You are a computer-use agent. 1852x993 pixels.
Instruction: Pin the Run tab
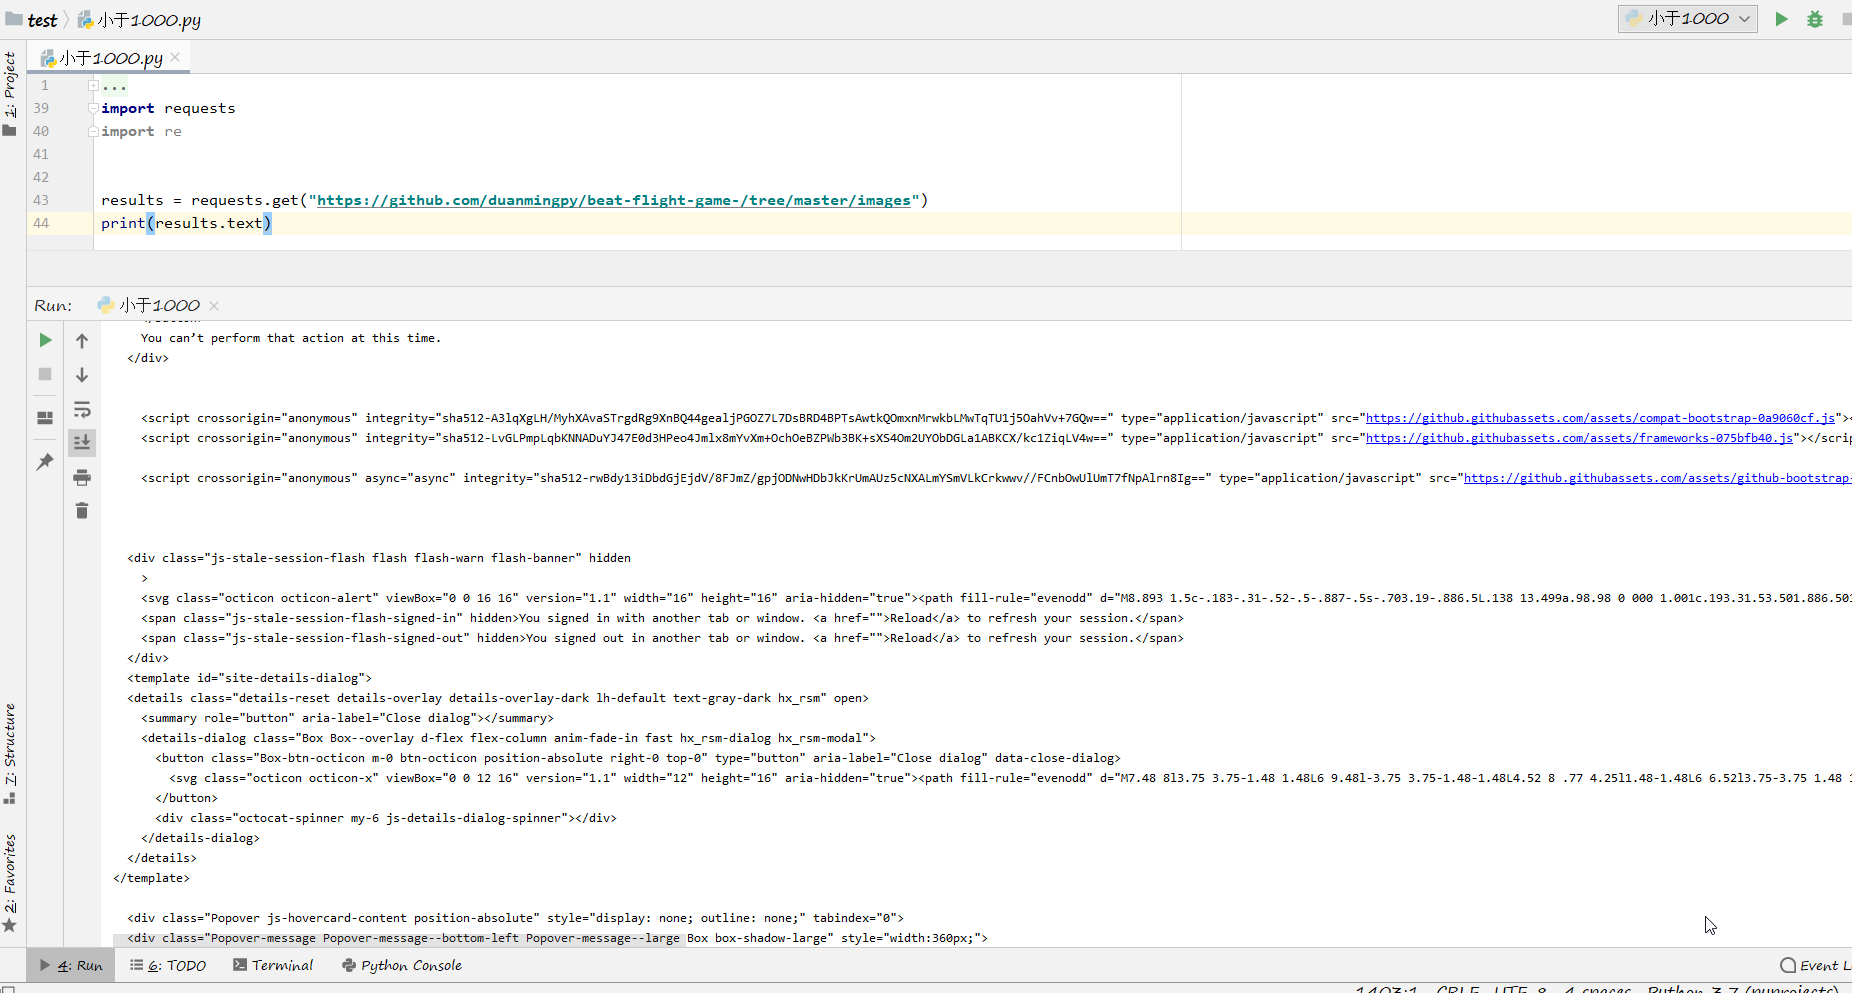[45, 462]
